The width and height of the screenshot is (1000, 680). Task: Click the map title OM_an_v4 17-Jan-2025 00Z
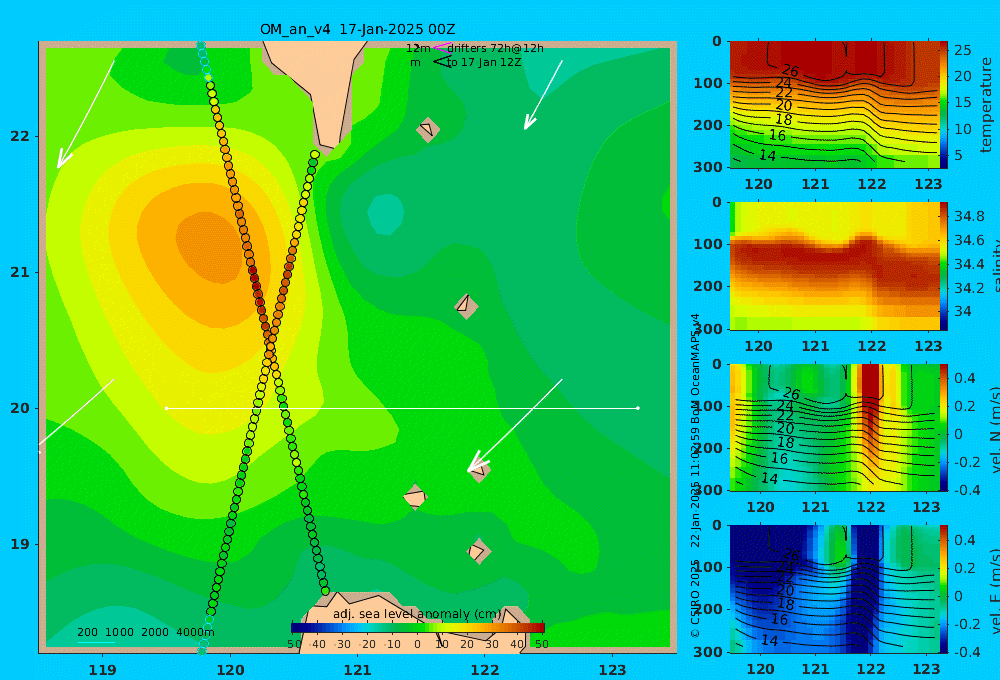tap(357, 29)
